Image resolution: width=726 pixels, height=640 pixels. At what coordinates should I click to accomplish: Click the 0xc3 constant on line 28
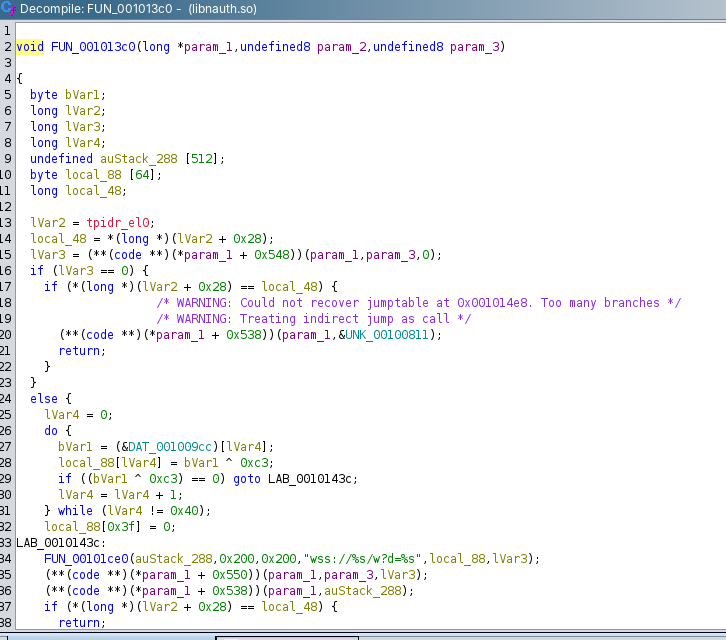pyautogui.click(x=254, y=463)
